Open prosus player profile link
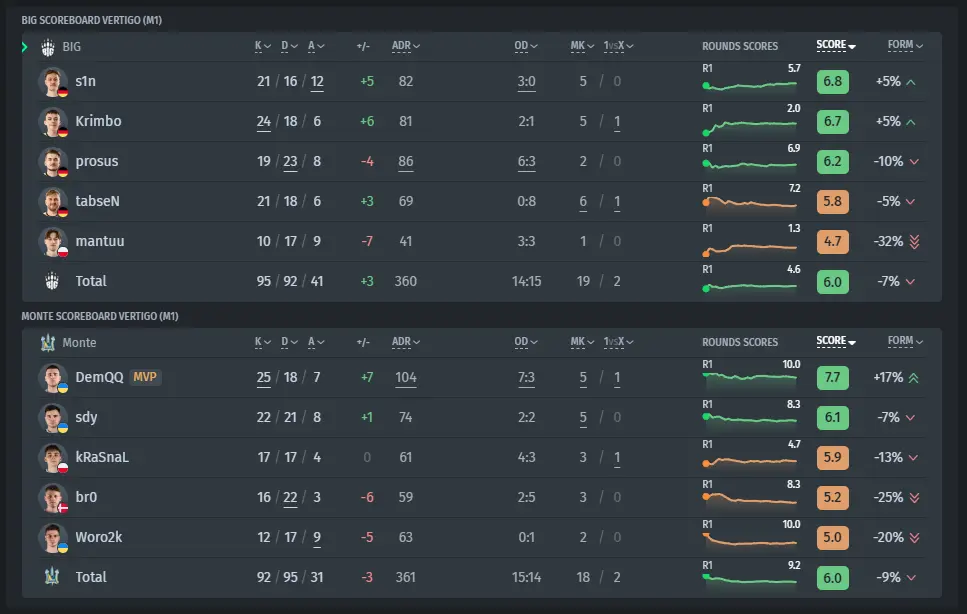This screenshot has width=967, height=614. pyautogui.click(x=97, y=162)
